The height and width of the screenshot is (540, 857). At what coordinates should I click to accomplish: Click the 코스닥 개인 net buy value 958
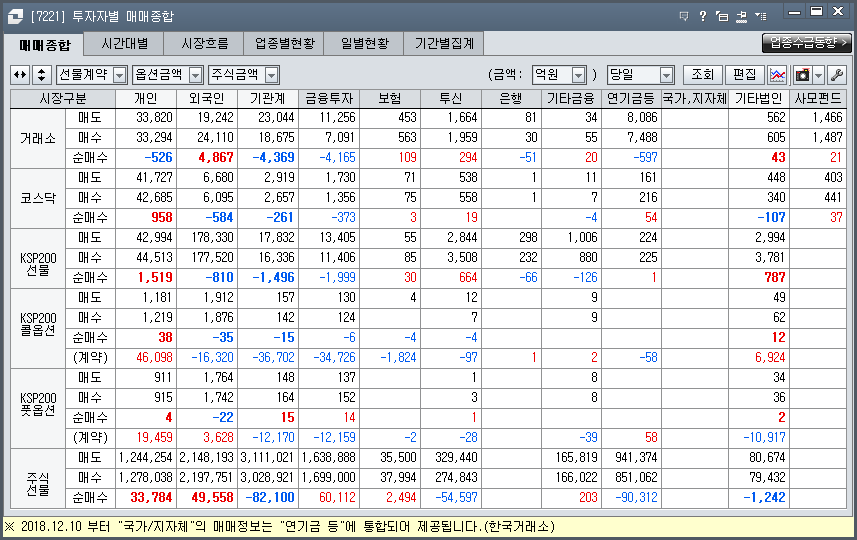point(162,218)
